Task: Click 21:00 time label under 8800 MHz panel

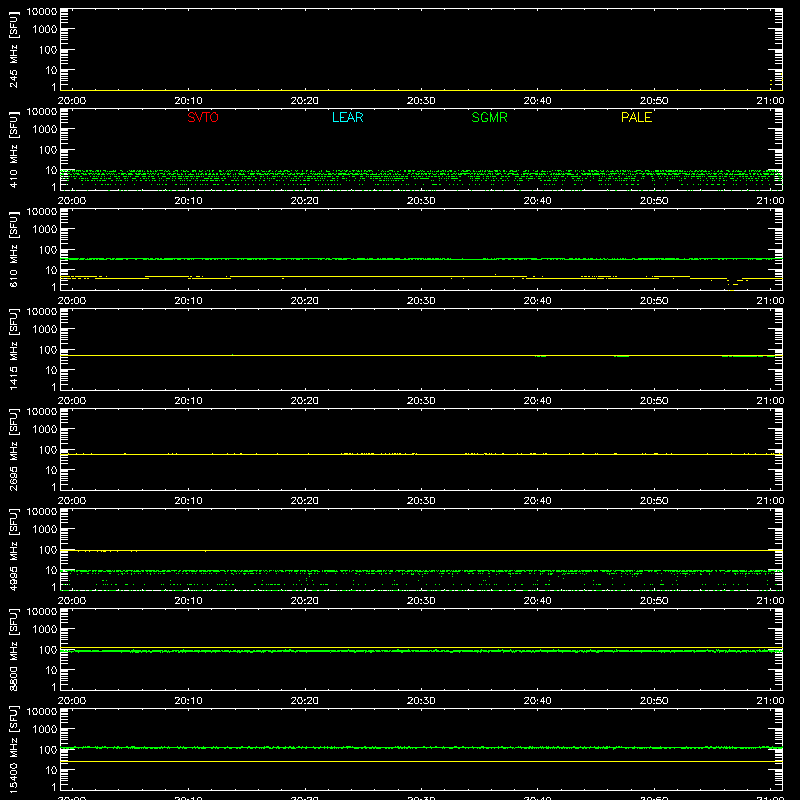Action: [x=770, y=701]
